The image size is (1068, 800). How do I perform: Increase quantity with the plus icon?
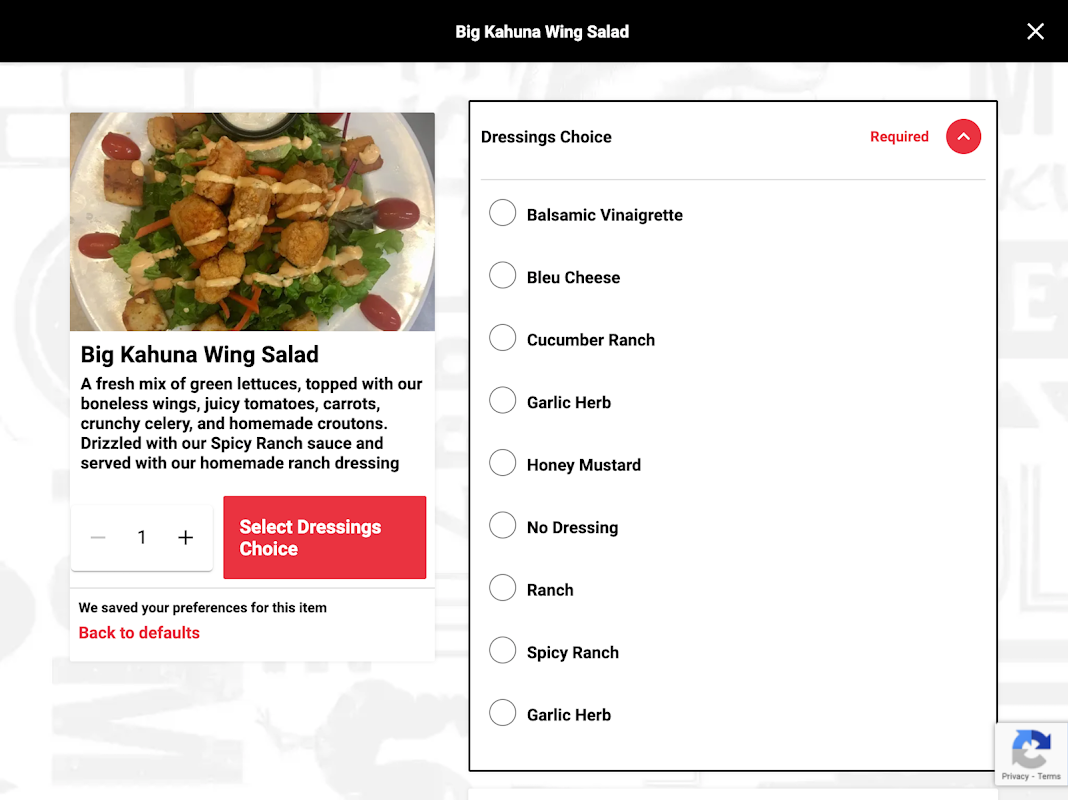(185, 537)
